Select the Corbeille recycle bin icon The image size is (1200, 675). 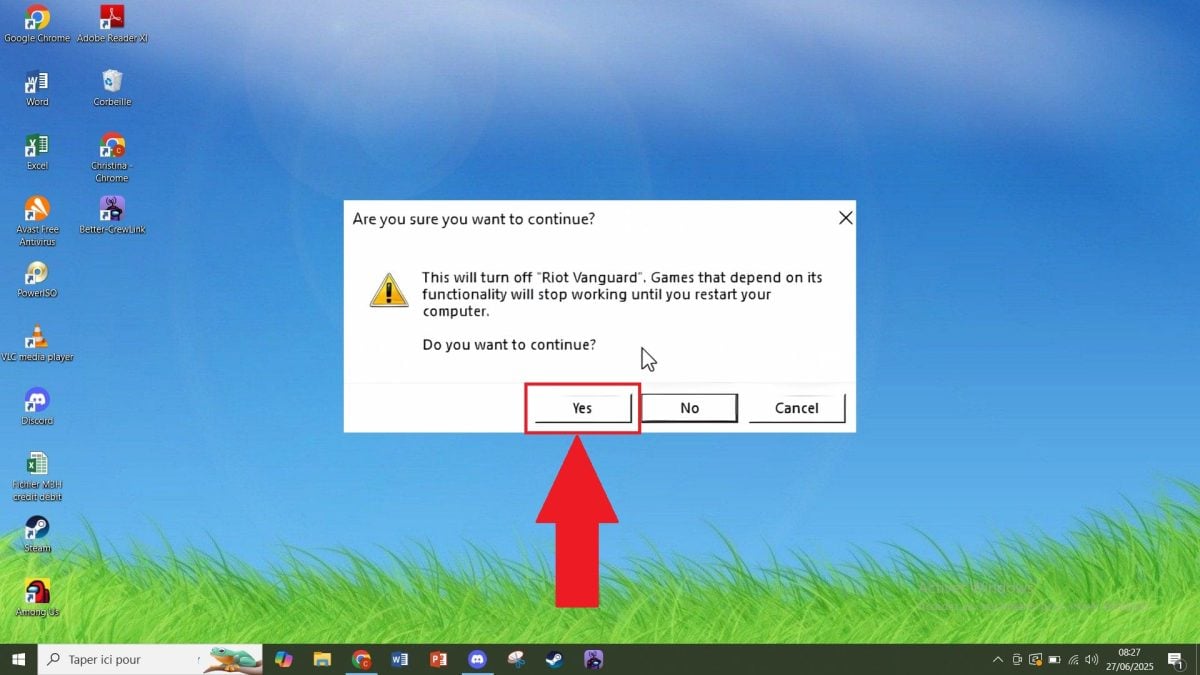tap(112, 83)
